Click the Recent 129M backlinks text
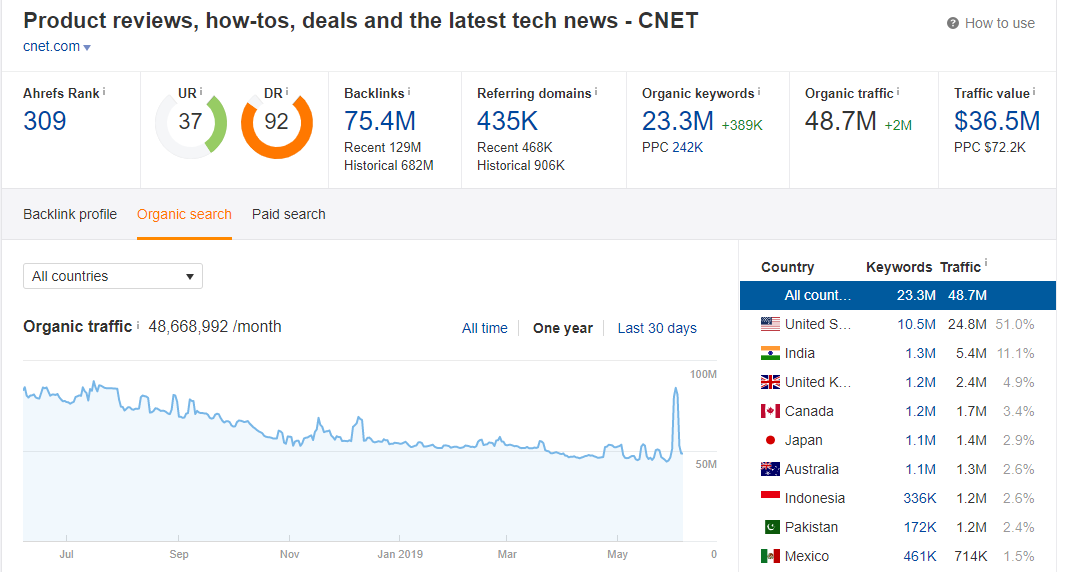Image resolution: width=1073 pixels, height=572 pixels. [x=383, y=147]
